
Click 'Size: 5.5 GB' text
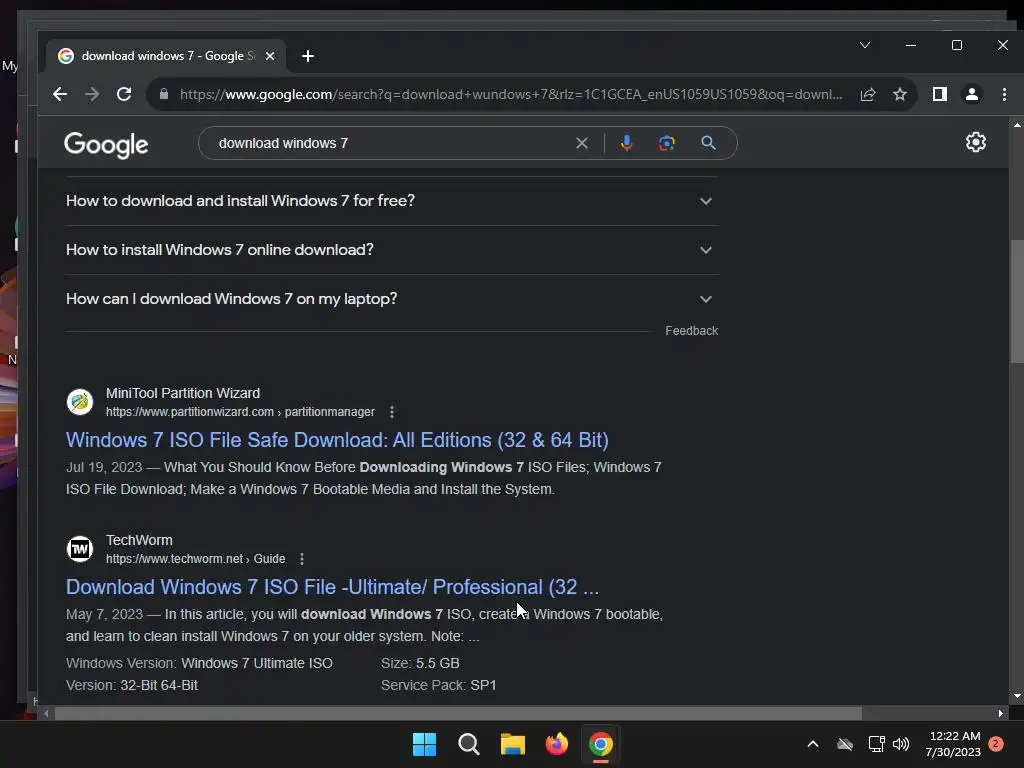(420, 663)
